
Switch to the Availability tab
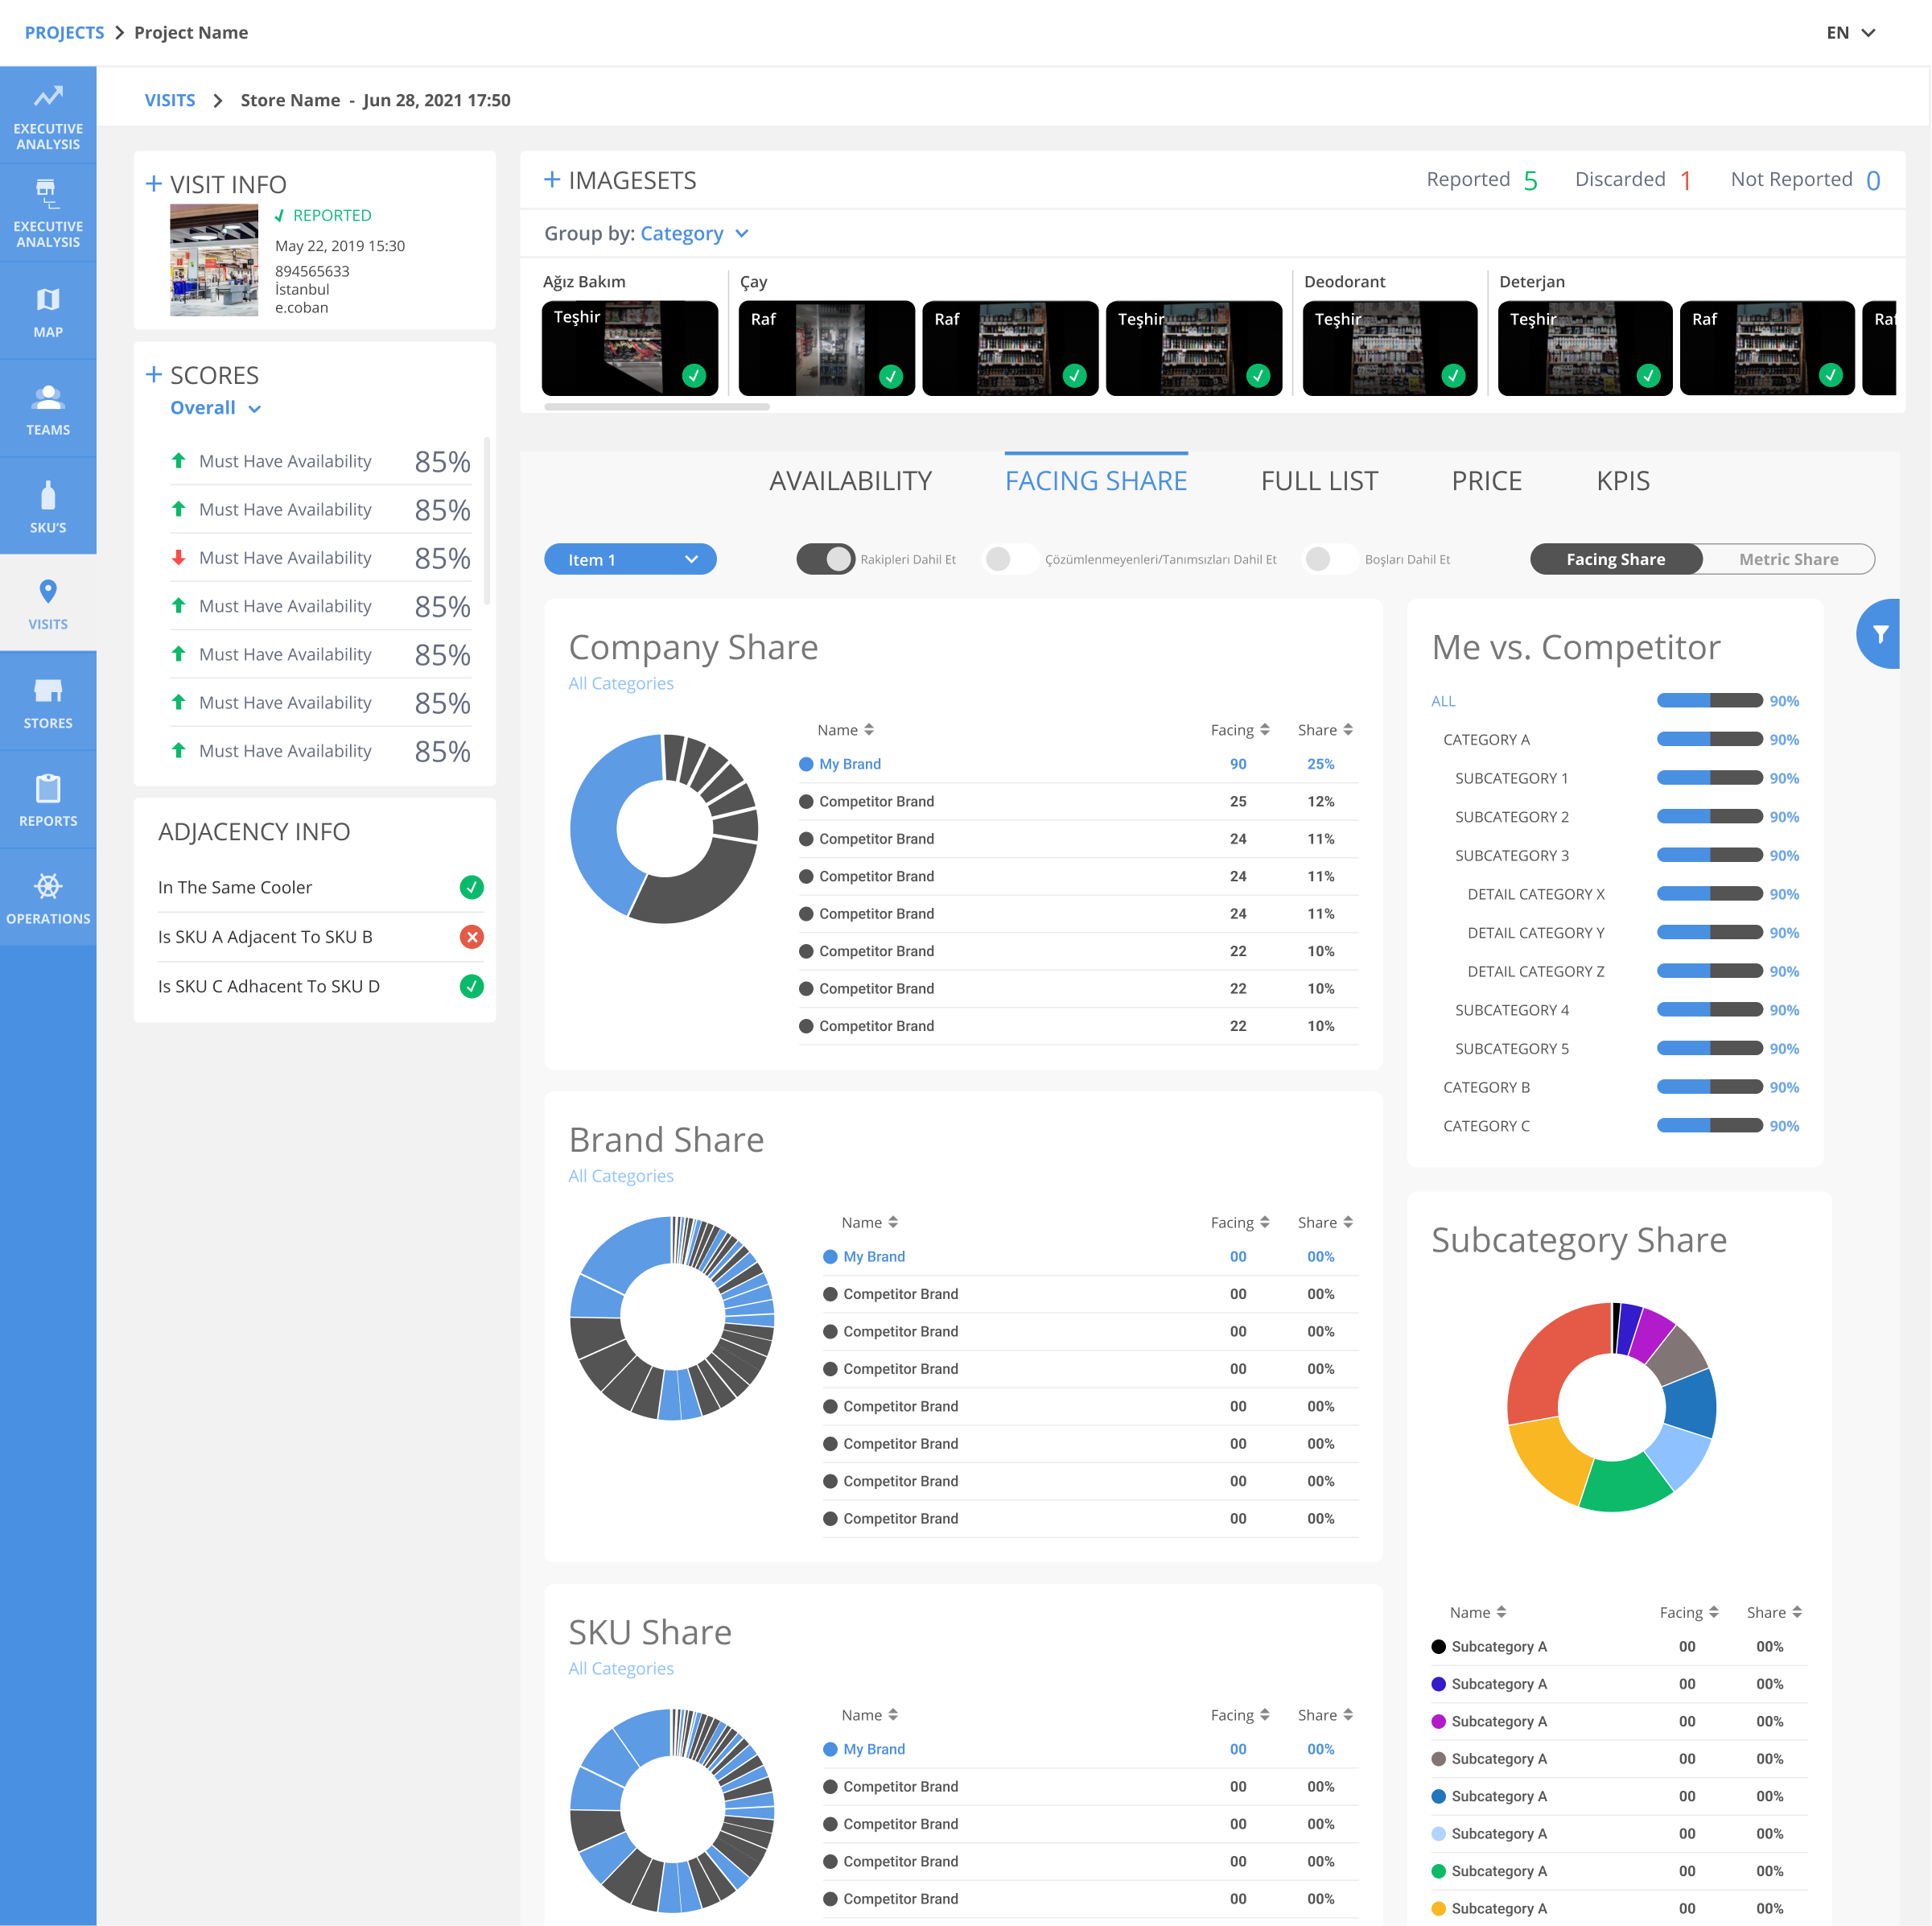point(851,478)
